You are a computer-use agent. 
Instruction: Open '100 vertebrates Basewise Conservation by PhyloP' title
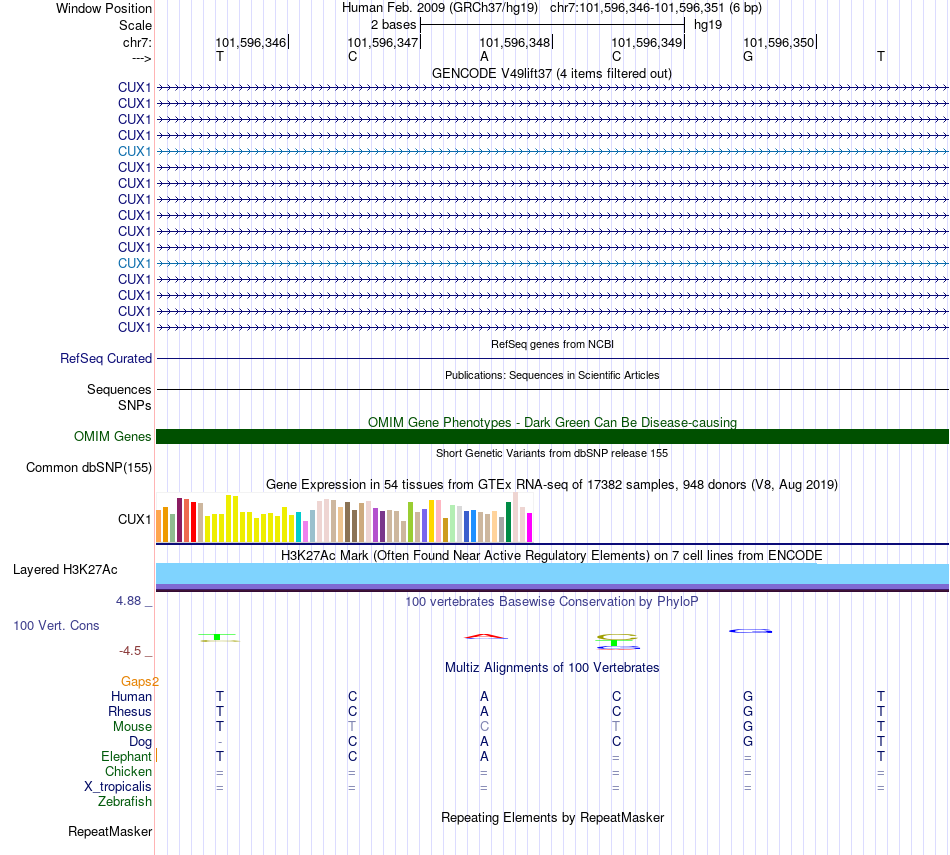click(x=552, y=601)
